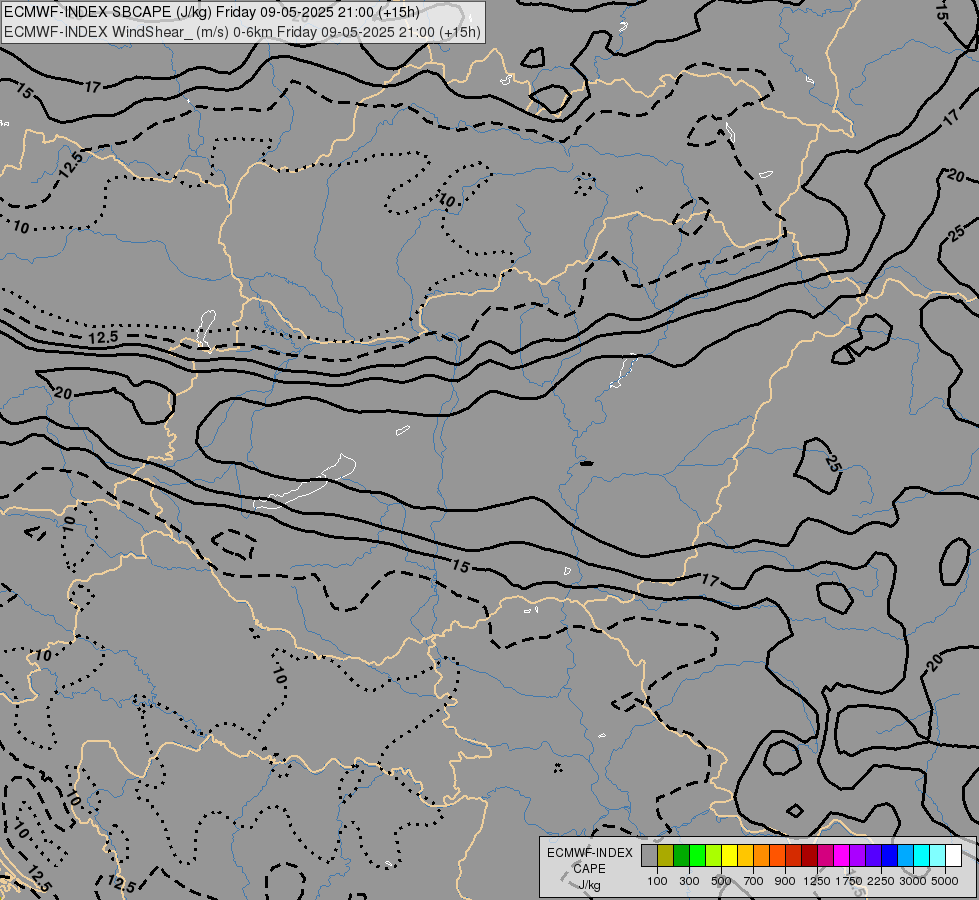Choose the yellow-green lime swatch
The width and height of the screenshot is (979, 900).
tap(713, 855)
